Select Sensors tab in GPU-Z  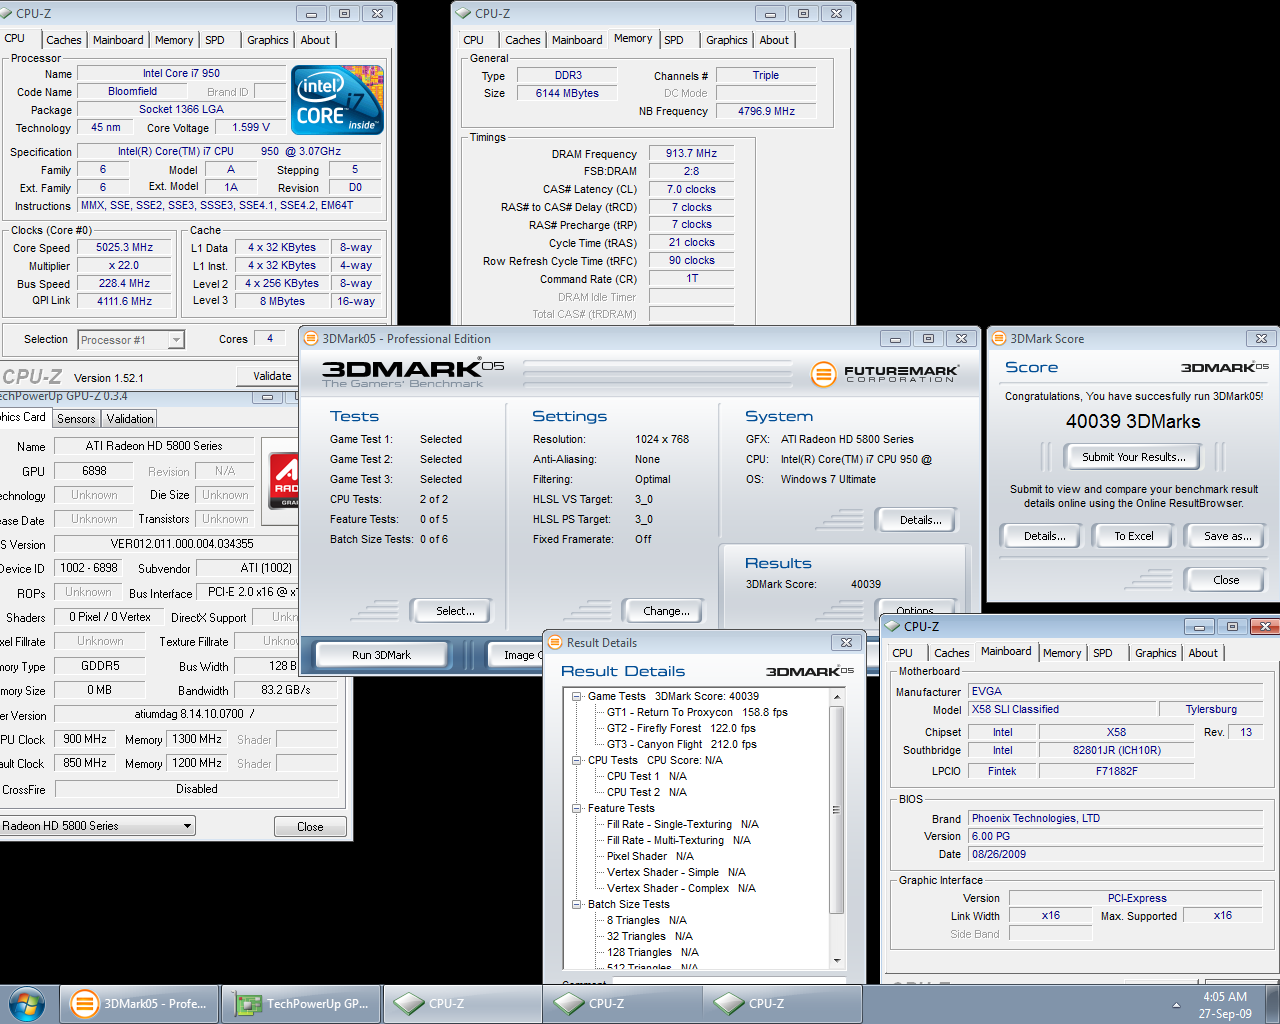pos(76,419)
